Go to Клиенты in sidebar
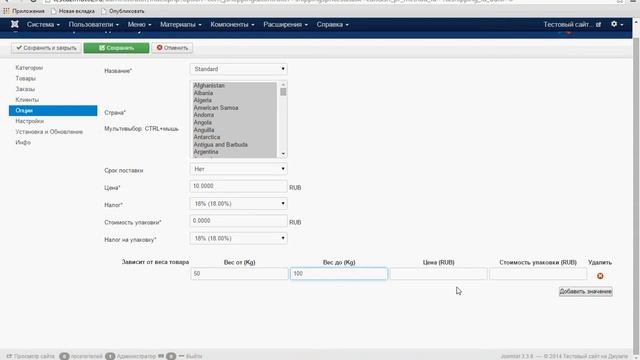Image resolution: width=640 pixels, height=360 pixels. [x=27, y=100]
